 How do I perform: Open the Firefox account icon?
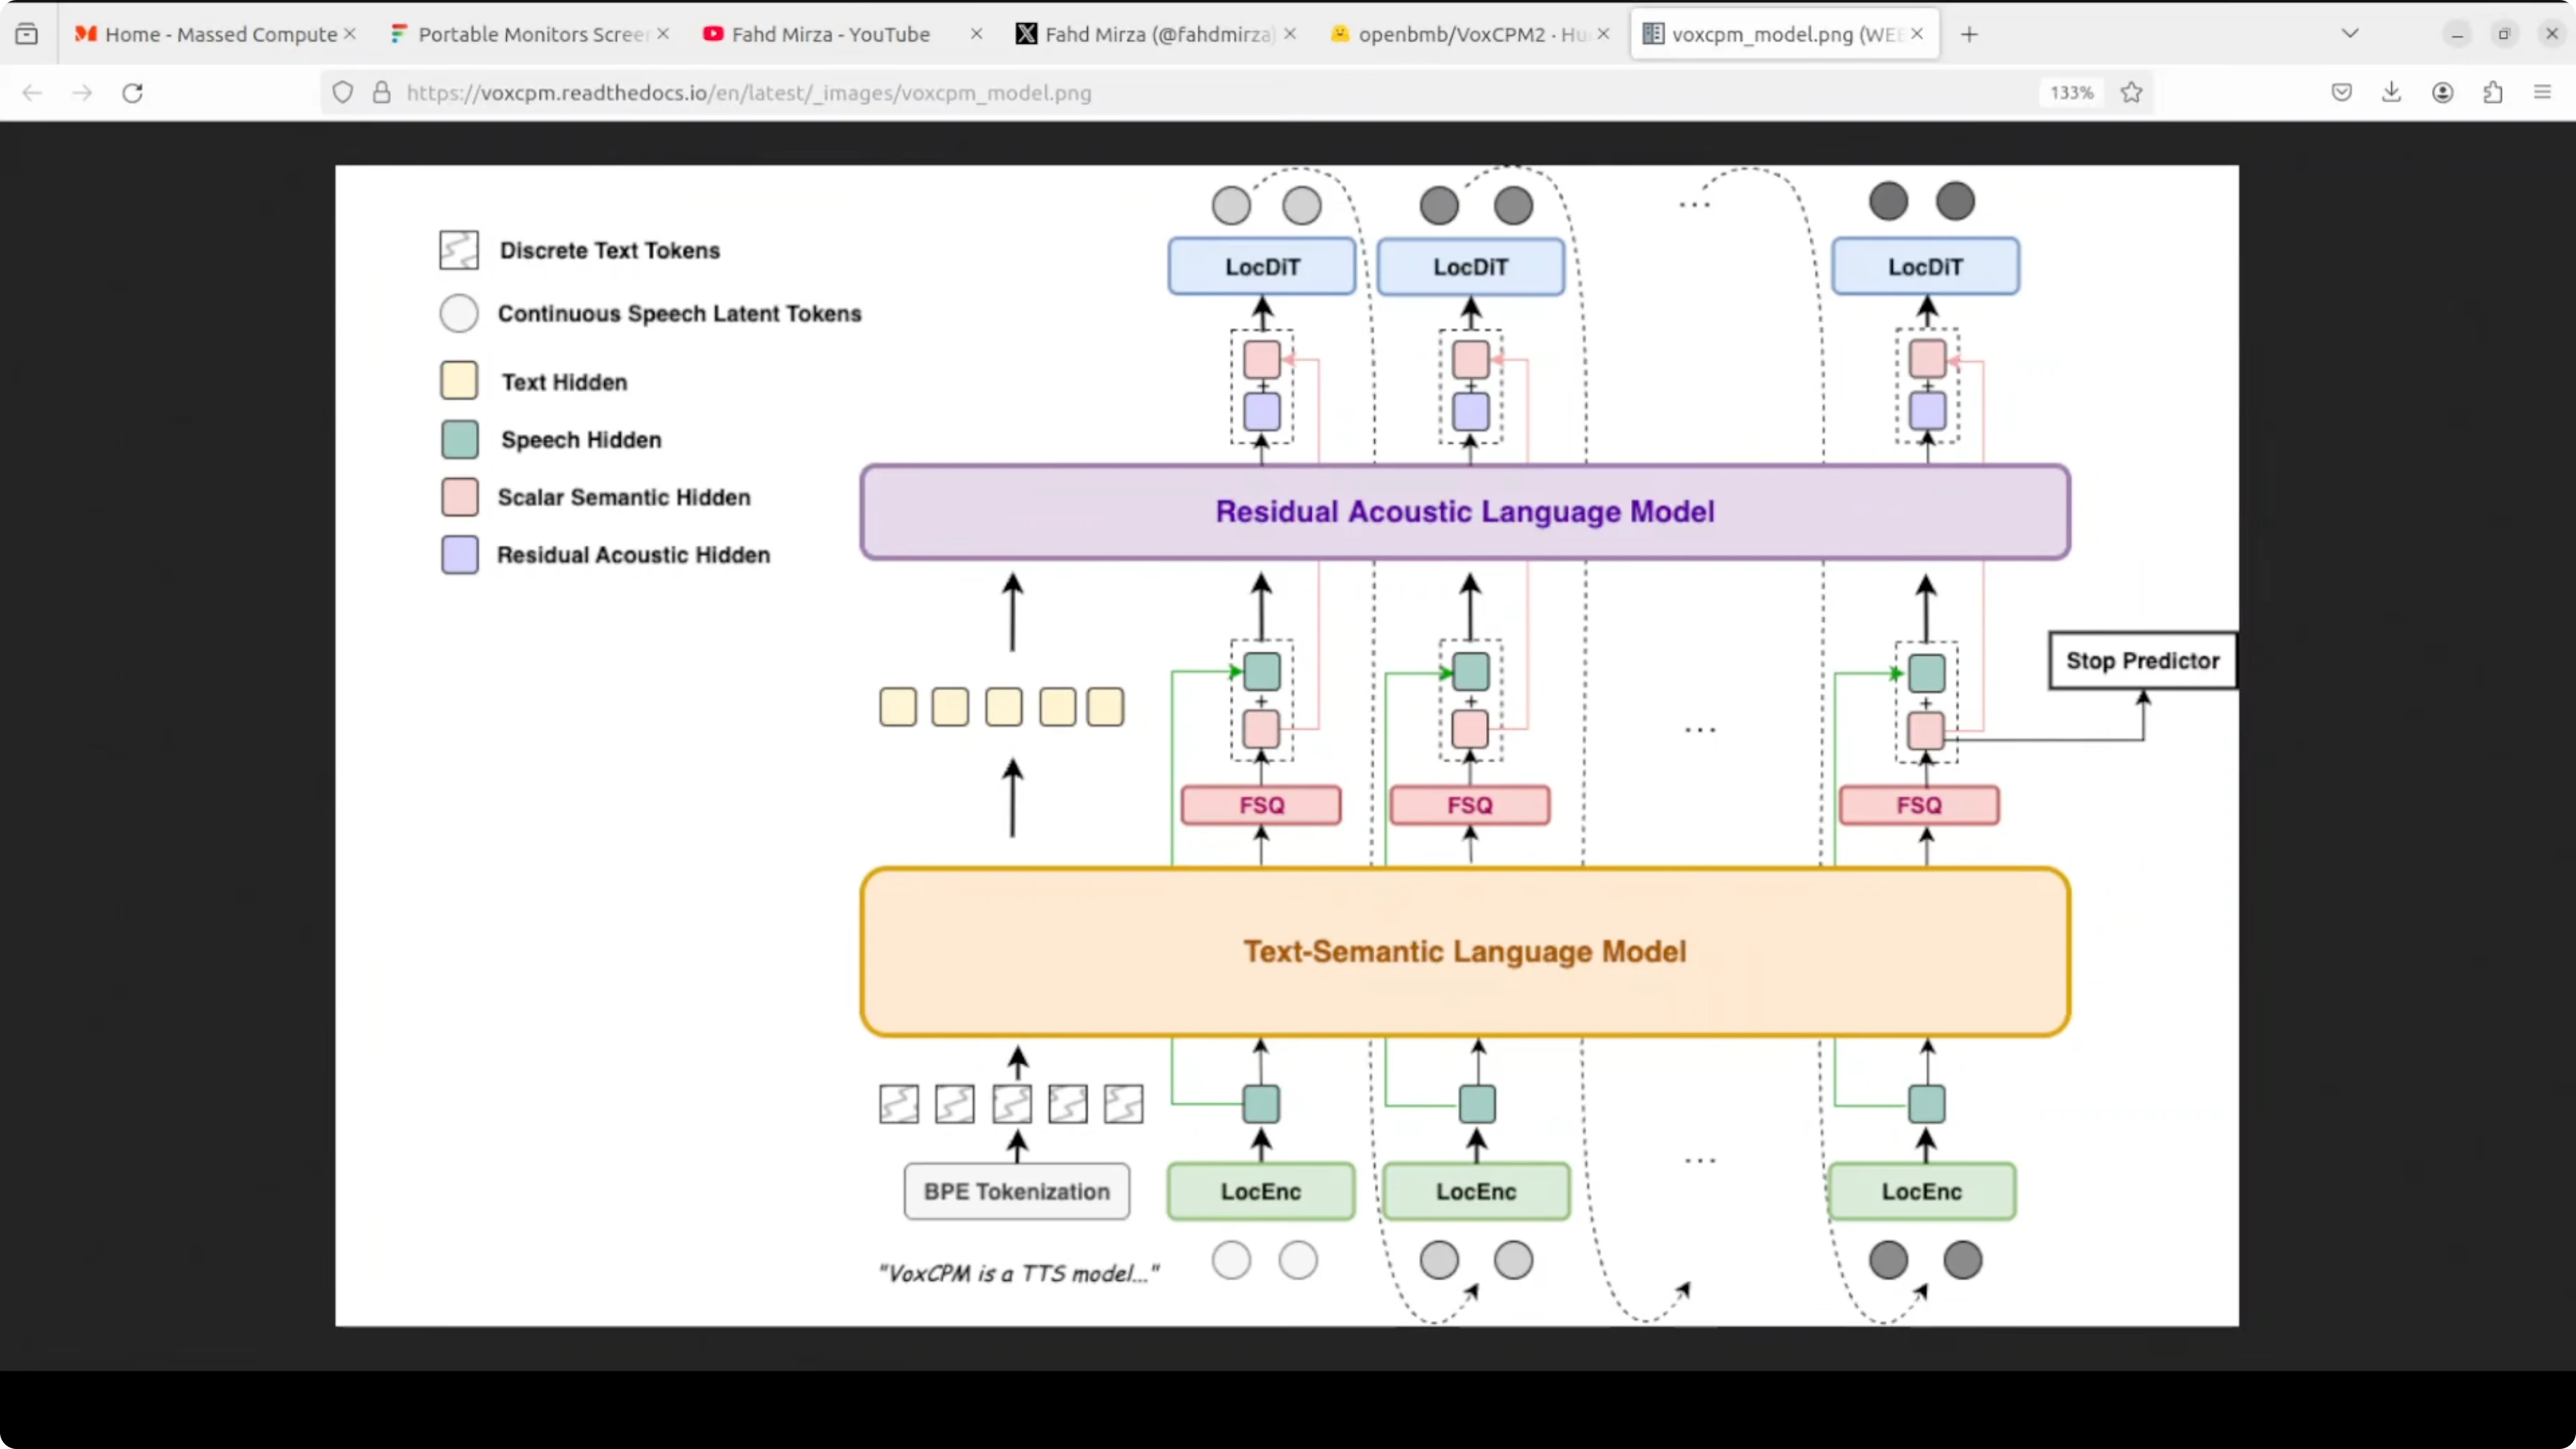tap(2442, 93)
